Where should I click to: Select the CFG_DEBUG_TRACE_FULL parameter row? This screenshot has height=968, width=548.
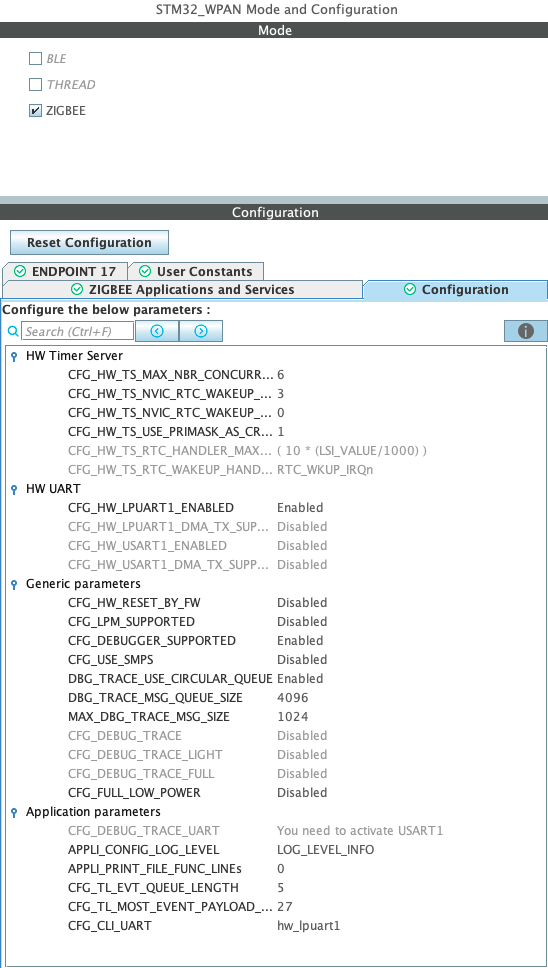(276, 774)
